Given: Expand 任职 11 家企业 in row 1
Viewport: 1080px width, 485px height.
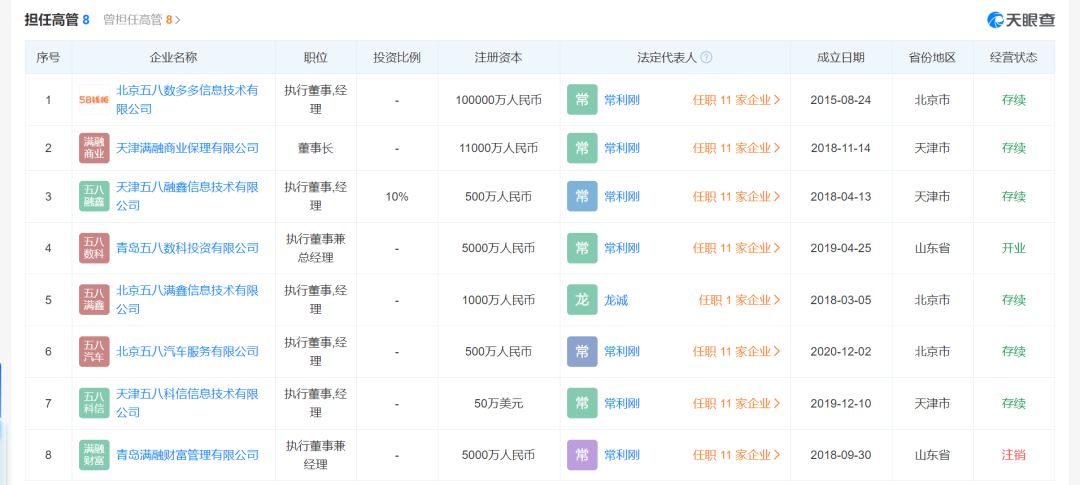Looking at the screenshot, I should 736,100.
